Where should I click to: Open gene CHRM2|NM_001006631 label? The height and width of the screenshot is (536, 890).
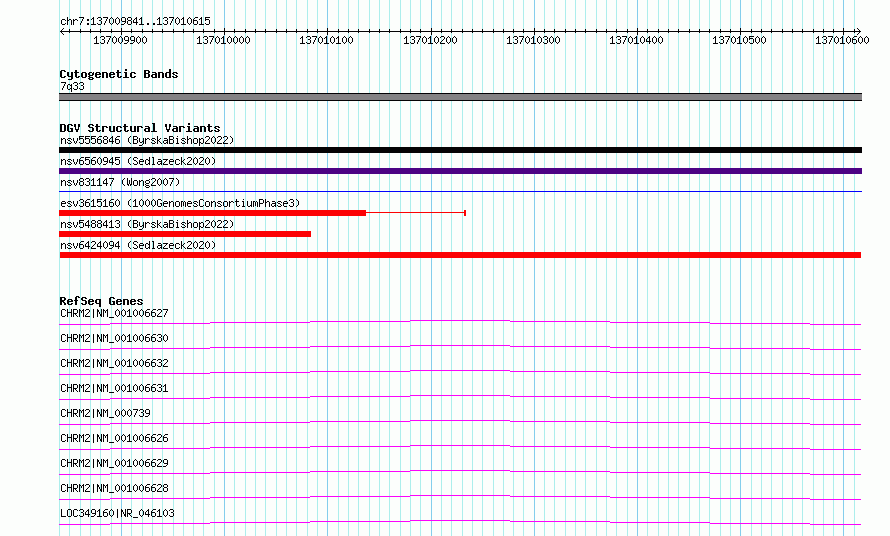[x=114, y=388]
